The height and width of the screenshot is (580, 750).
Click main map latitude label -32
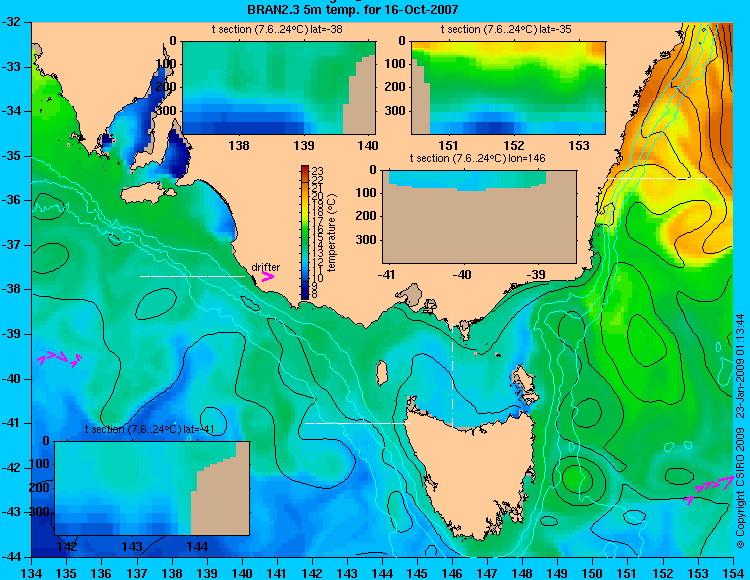pyautogui.click(x=11, y=22)
